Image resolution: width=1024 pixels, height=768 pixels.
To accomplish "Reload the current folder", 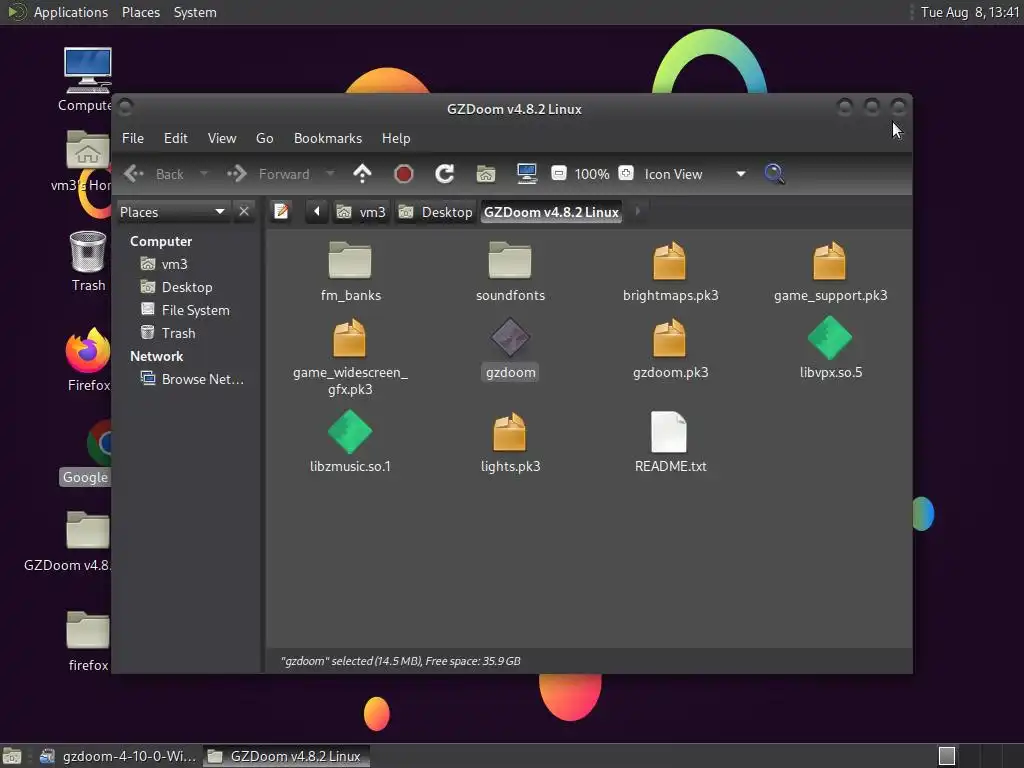I will 445,174.
